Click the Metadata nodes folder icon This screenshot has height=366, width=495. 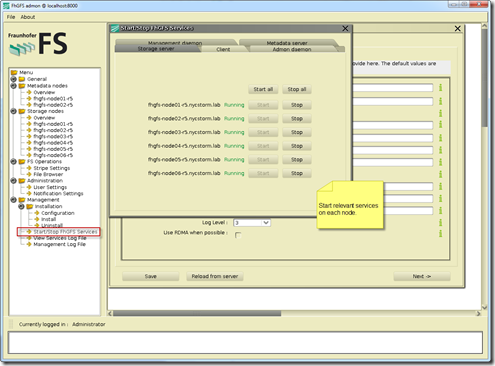click(x=22, y=86)
